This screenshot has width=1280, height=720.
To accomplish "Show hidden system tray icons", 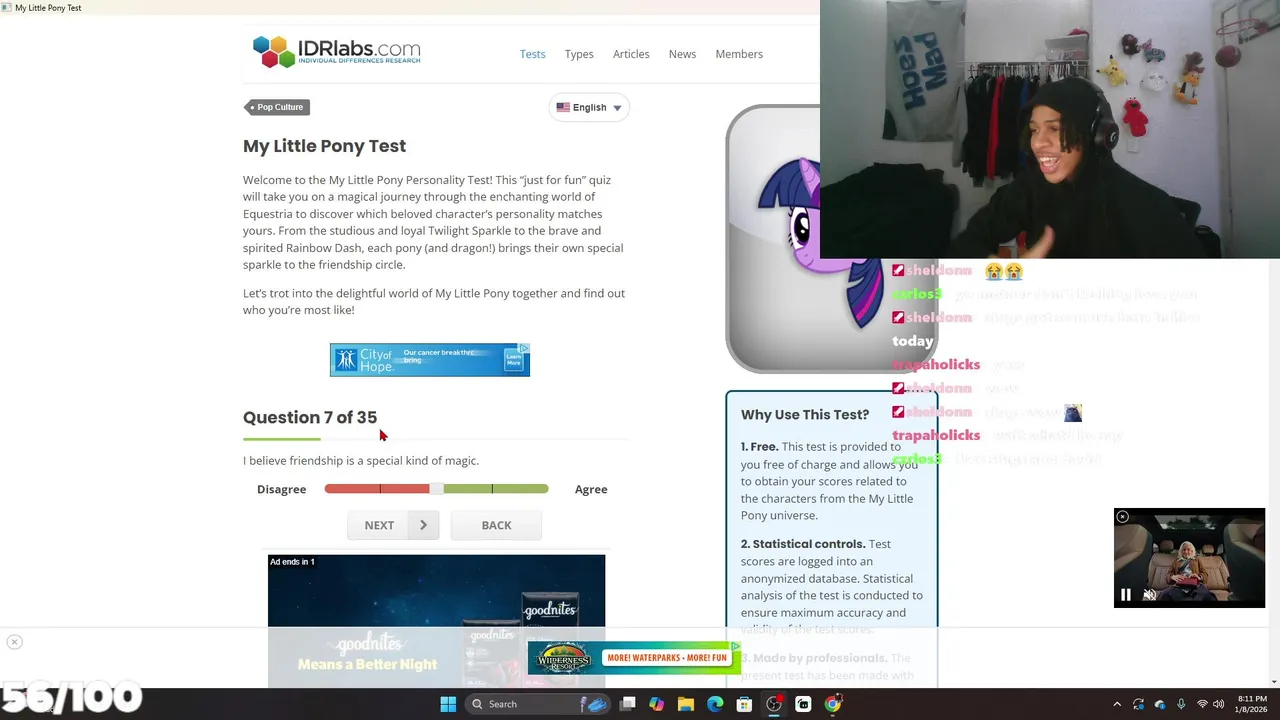I will pos(1117,704).
